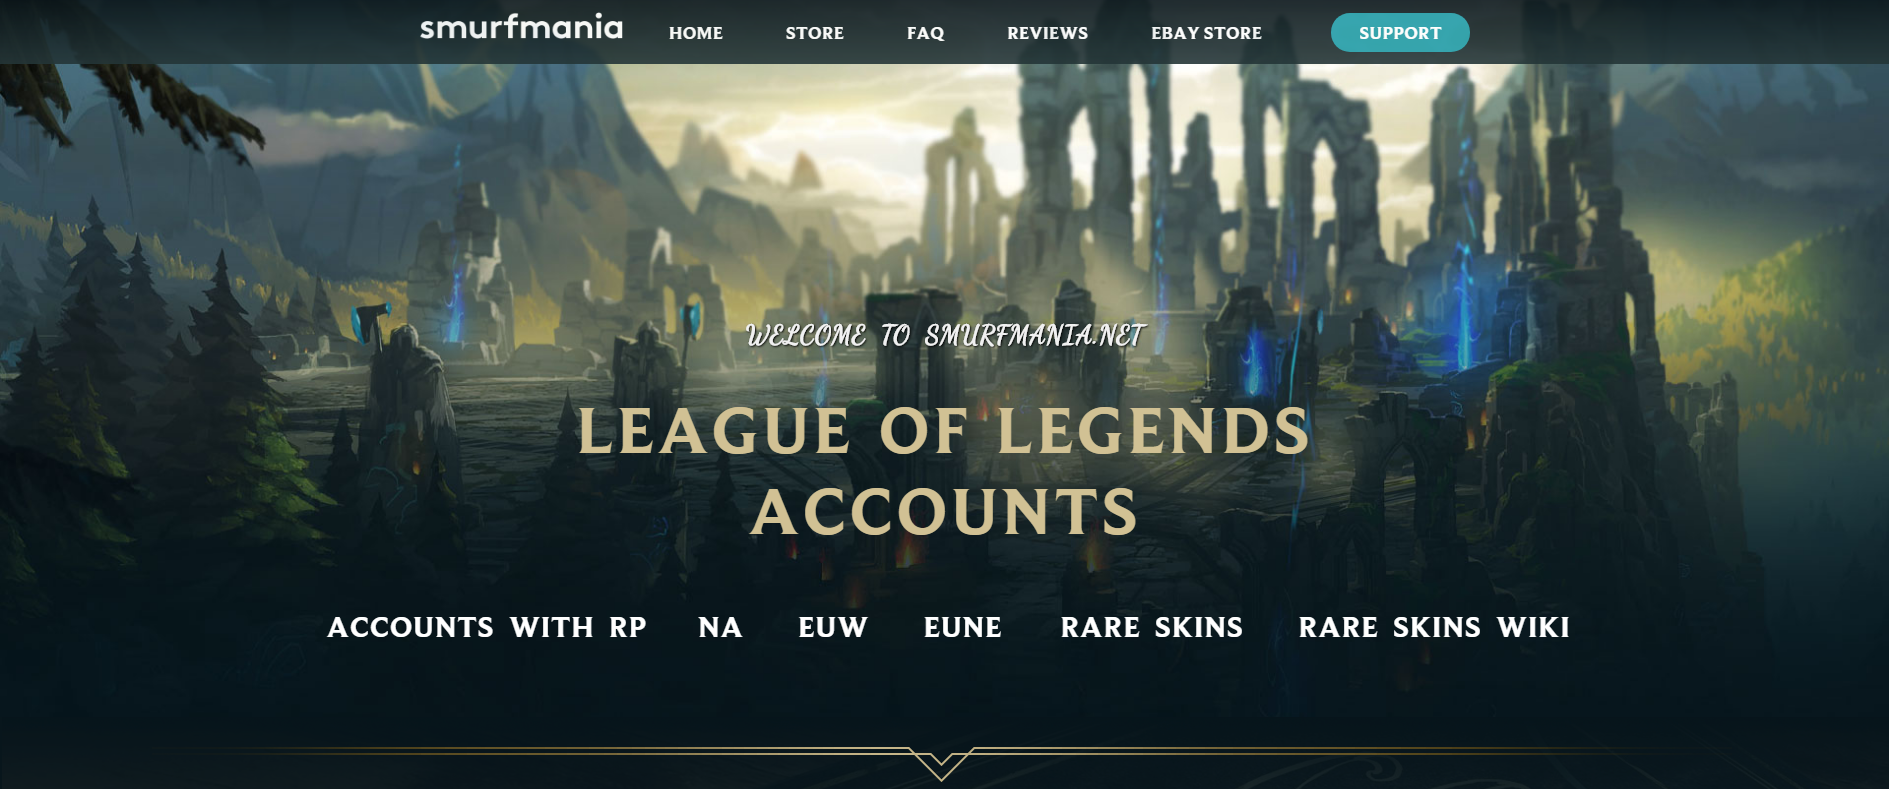The width and height of the screenshot is (1889, 789).
Task: Select the NA region link
Action: (720, 627)
